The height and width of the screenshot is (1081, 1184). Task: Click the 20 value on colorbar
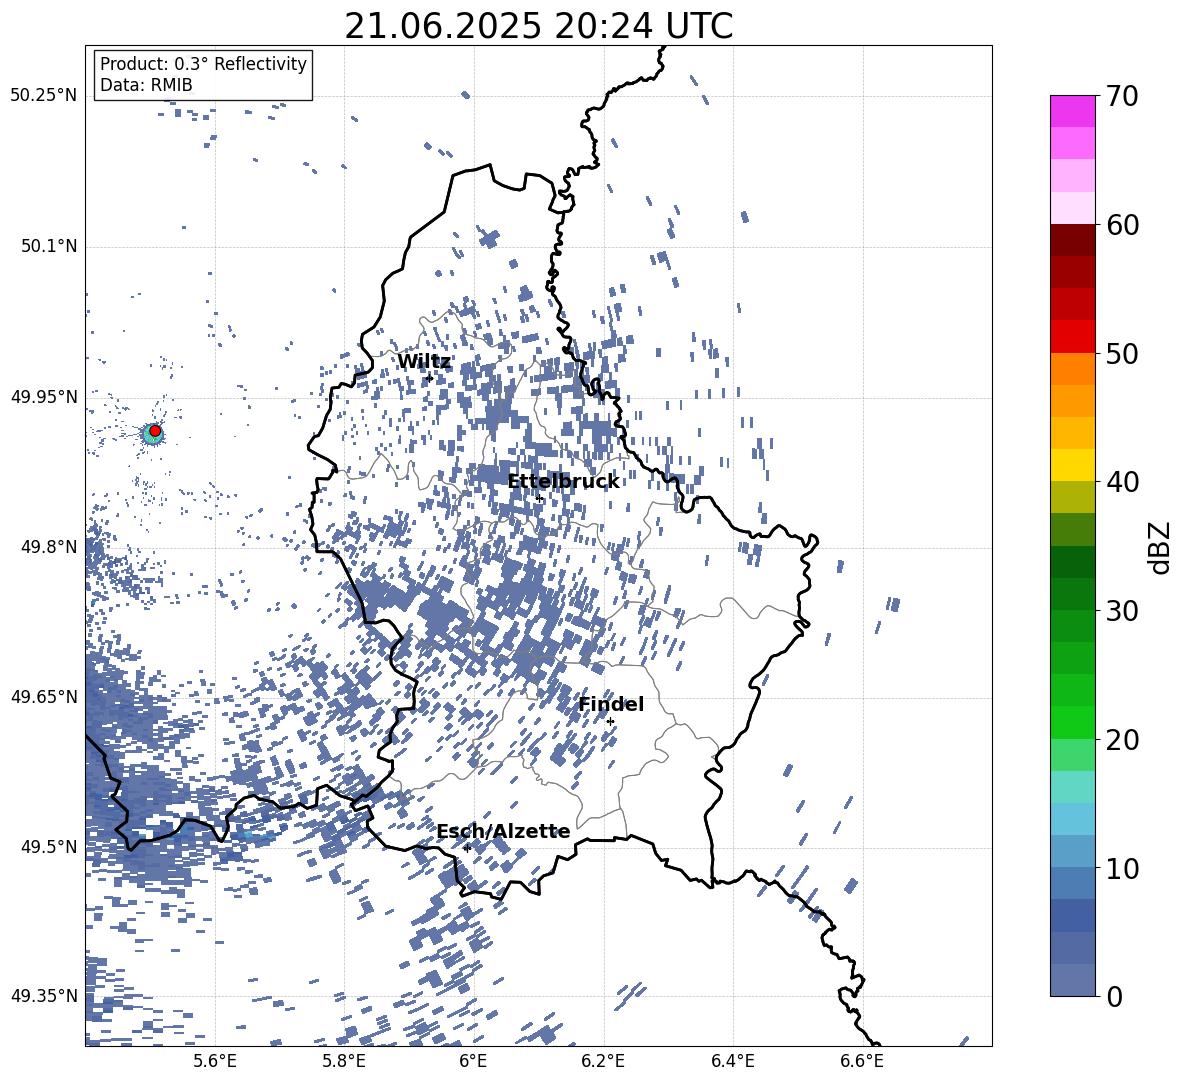[x=1122, y=739]
